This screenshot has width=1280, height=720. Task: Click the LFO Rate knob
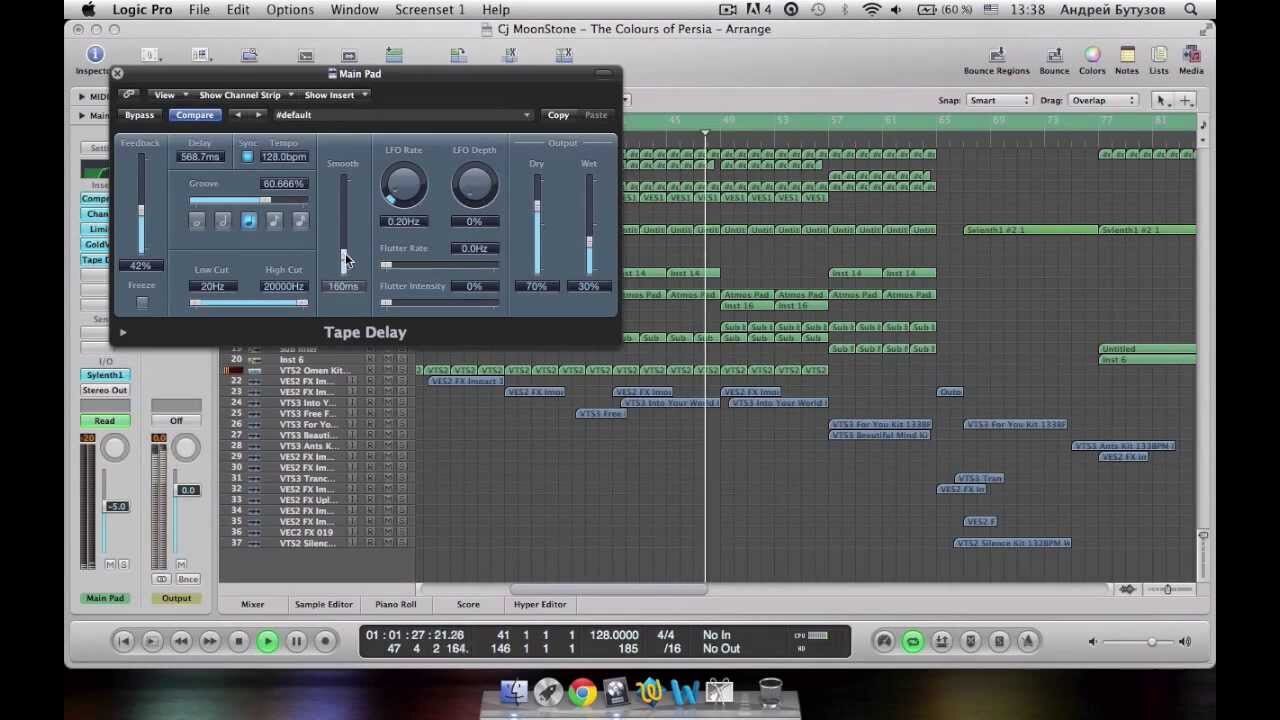pyautogui.click(x=404, y=186)
